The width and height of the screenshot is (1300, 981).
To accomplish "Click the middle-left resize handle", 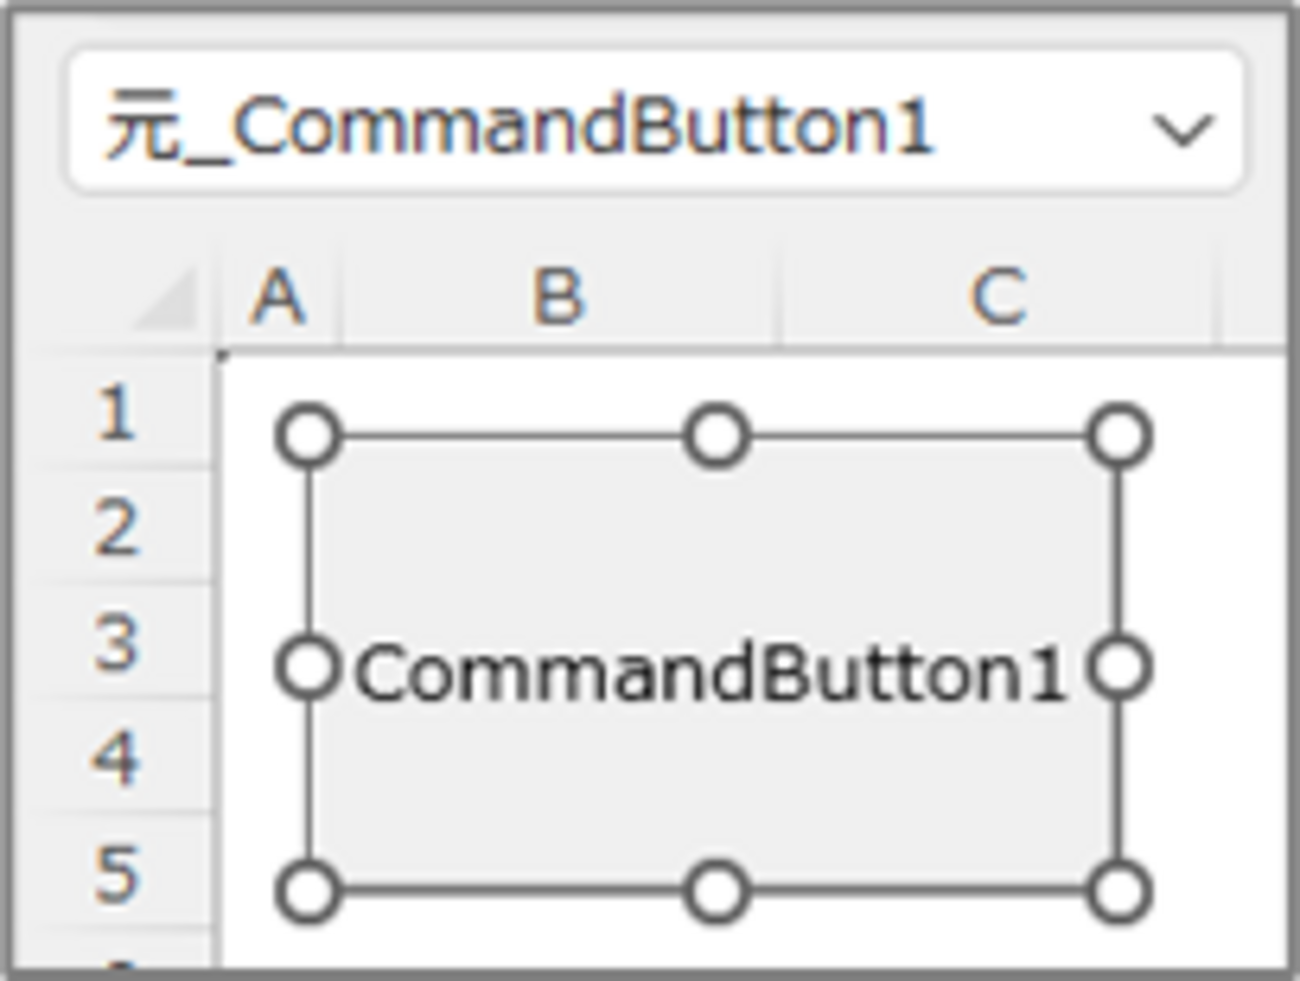I will coord(308,668).
